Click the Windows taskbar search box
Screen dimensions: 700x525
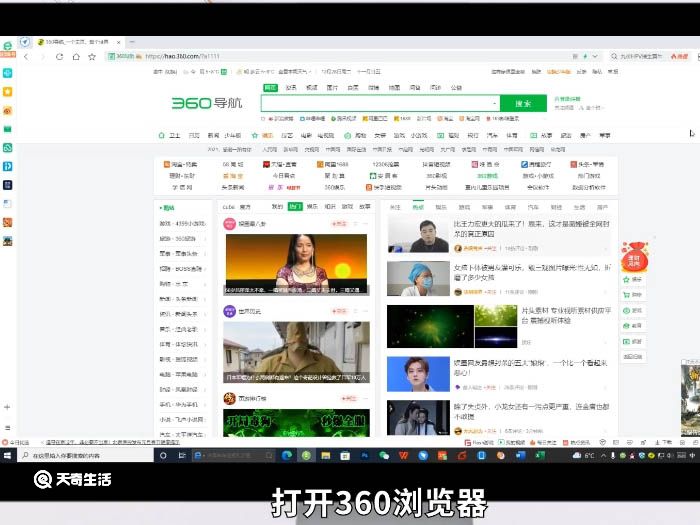click(x=85, y=455)
